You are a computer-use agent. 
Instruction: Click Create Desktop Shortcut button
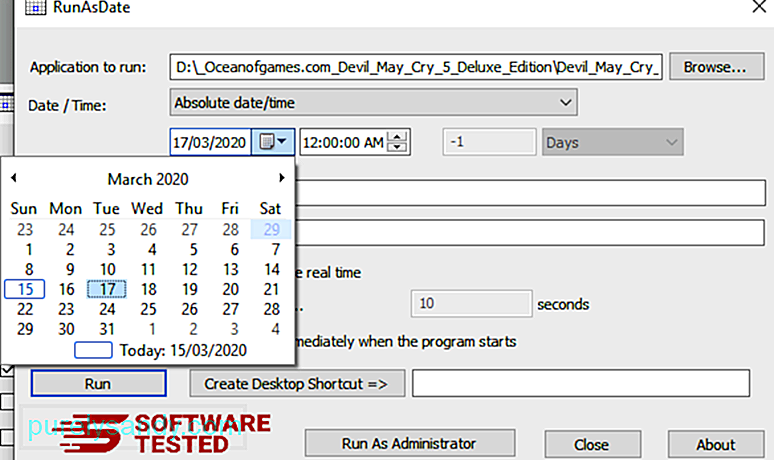tap(297, 383)
